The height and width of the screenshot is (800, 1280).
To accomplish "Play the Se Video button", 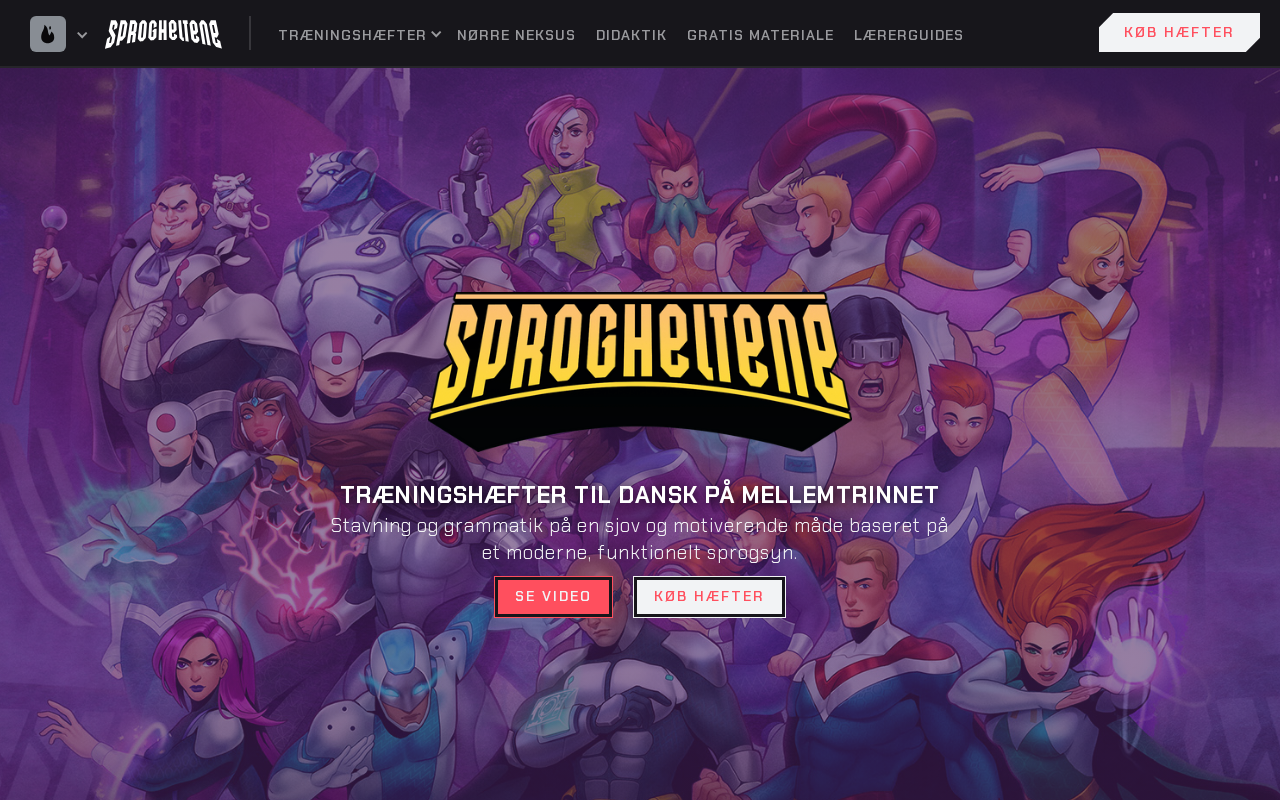I will point(553,597).
